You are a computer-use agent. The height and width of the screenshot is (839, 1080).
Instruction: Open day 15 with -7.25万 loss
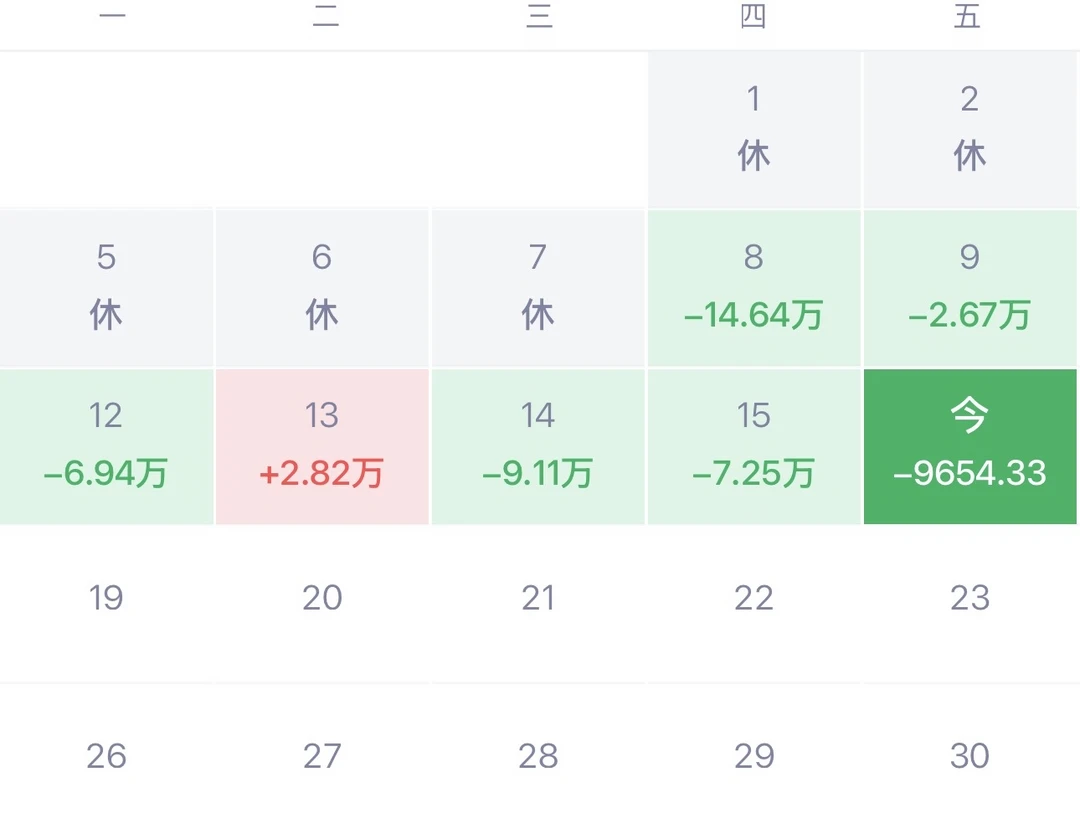coord(754,446)
